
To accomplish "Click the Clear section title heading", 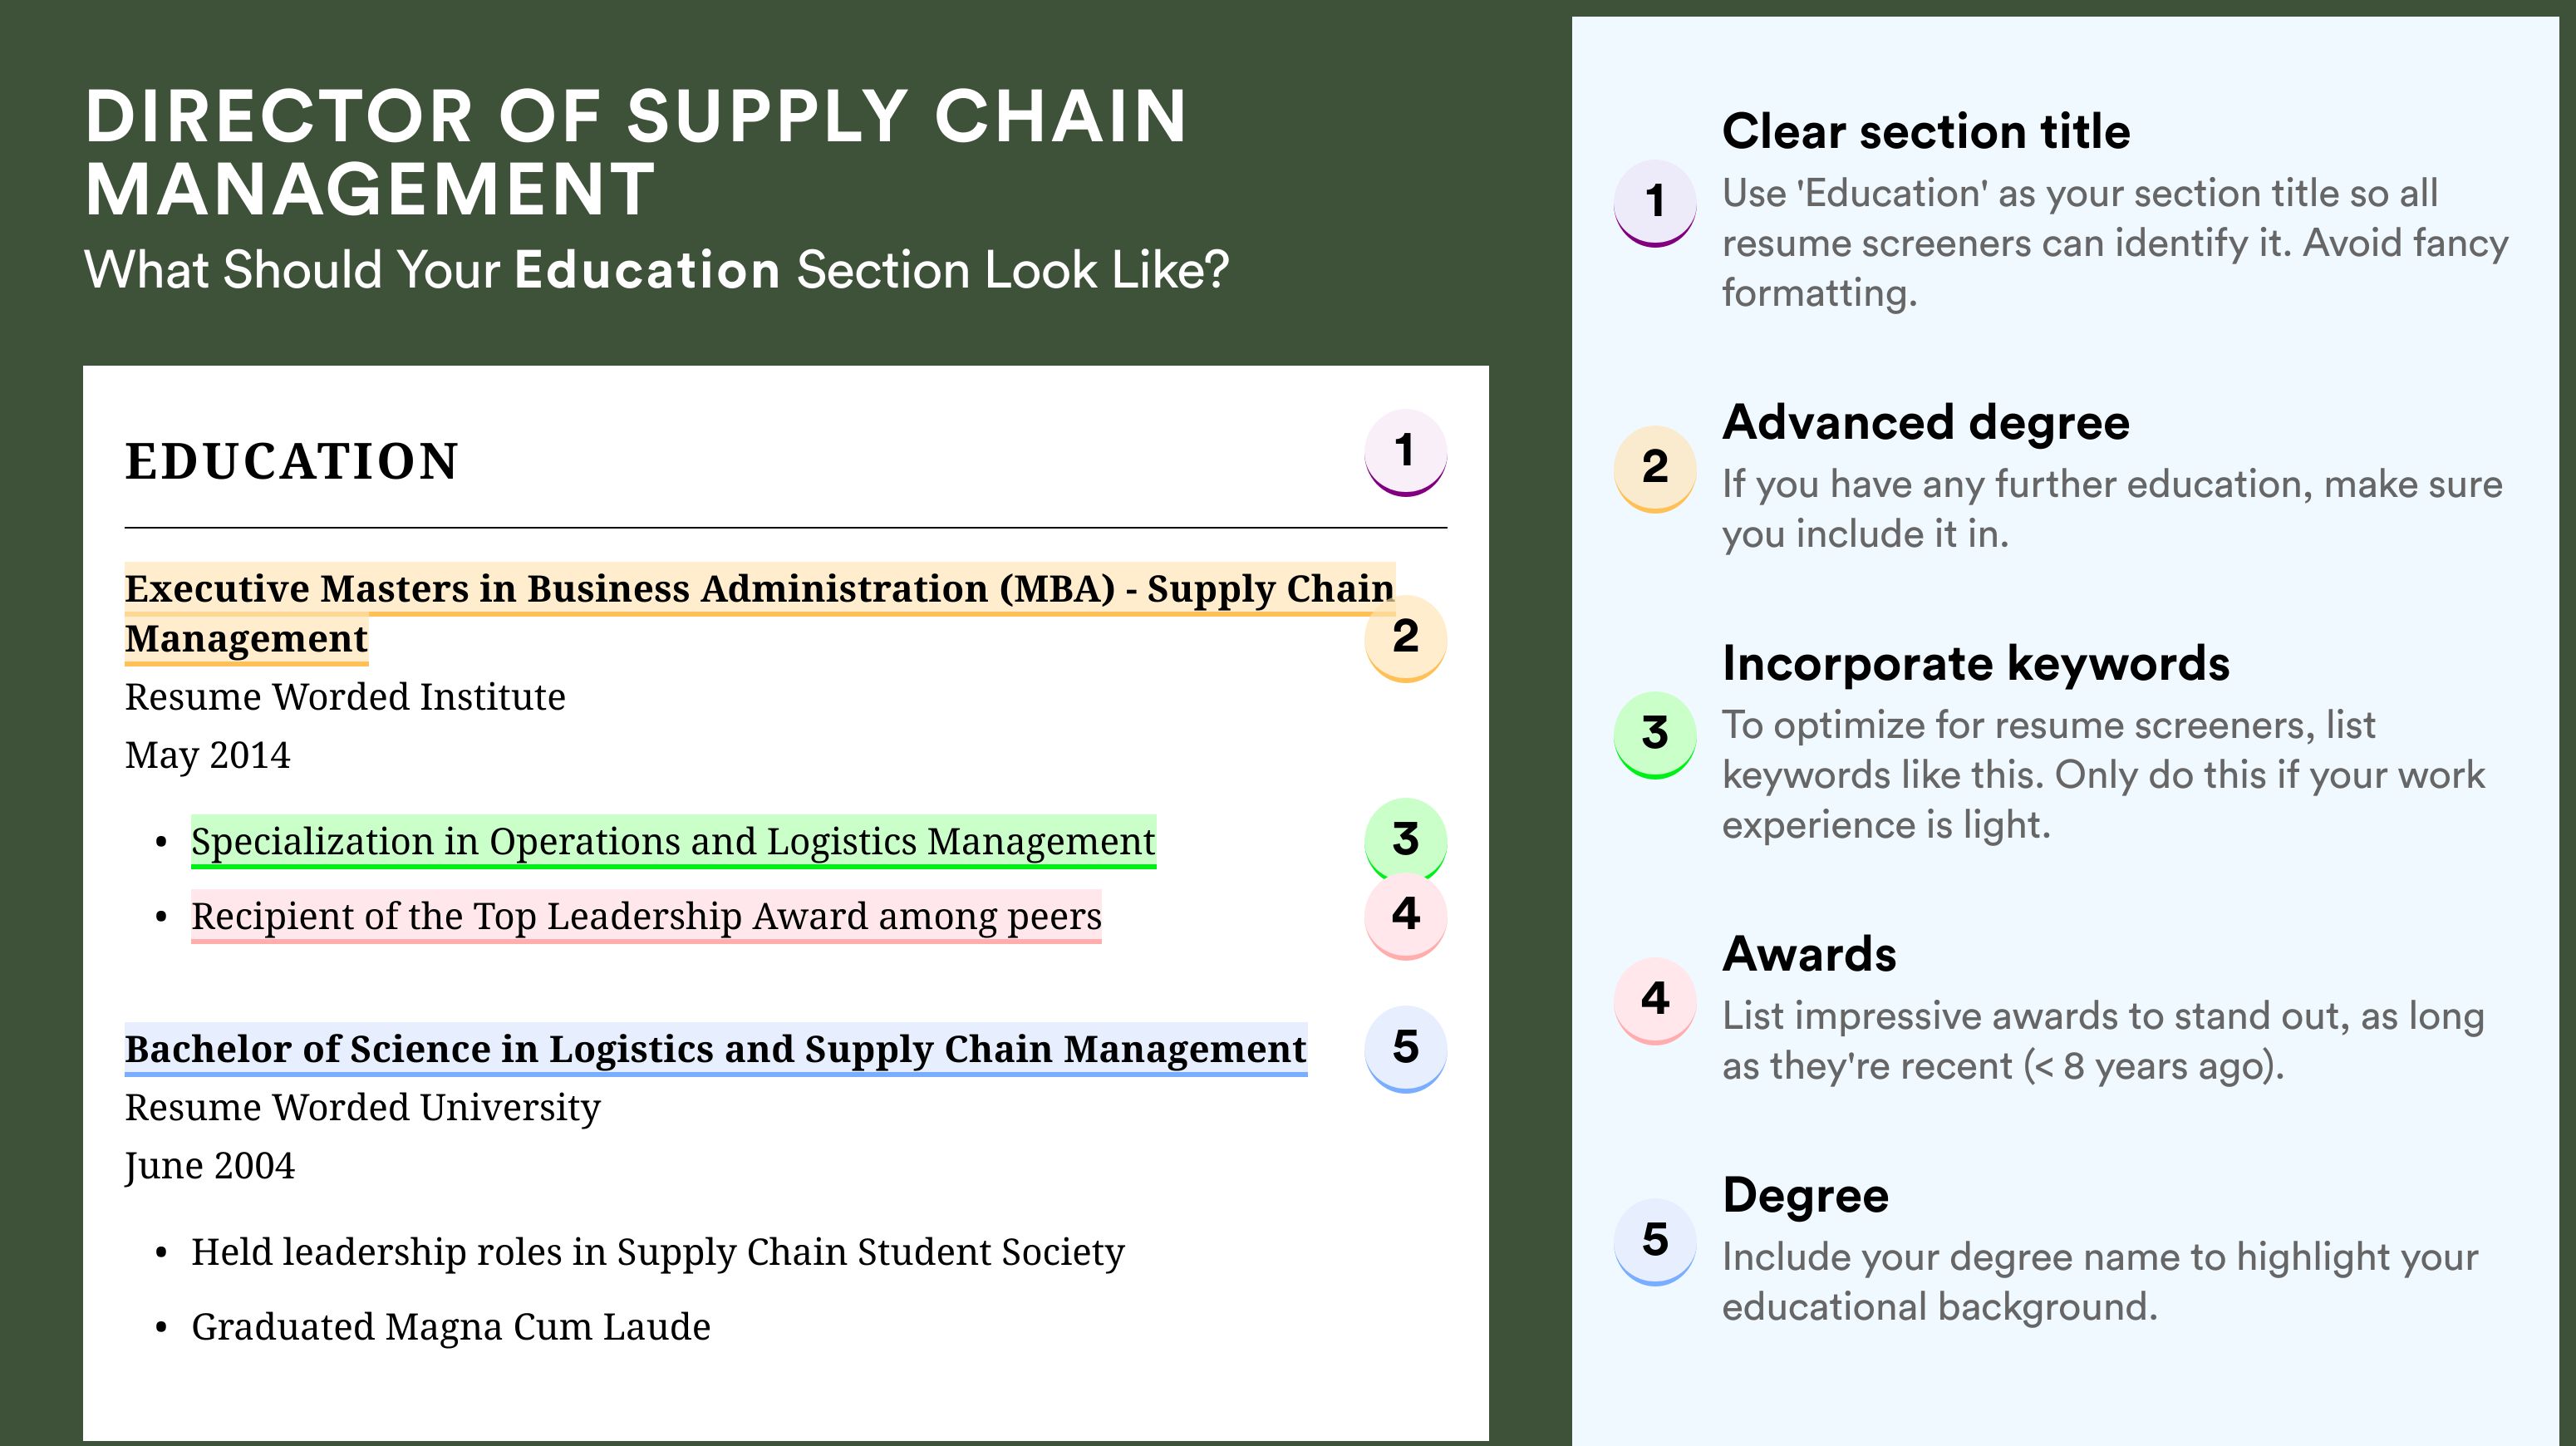I will pos(1926,131).
